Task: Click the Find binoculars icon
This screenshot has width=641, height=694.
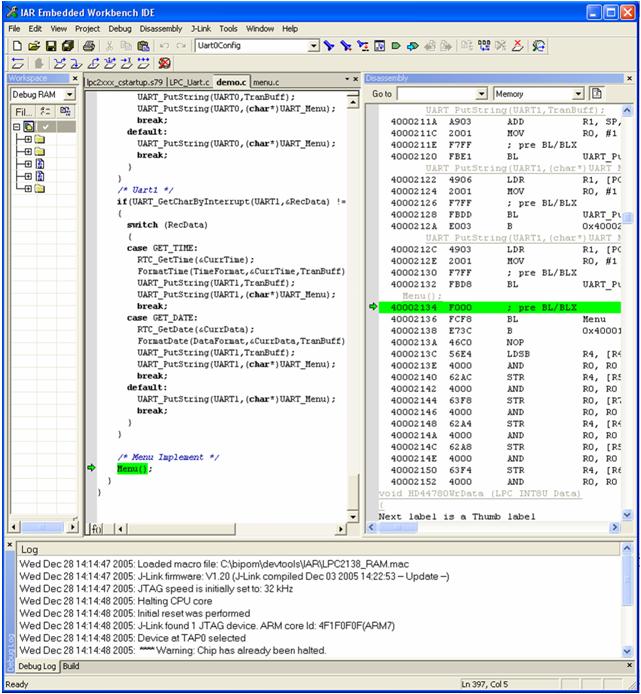Action: (329, 46)
